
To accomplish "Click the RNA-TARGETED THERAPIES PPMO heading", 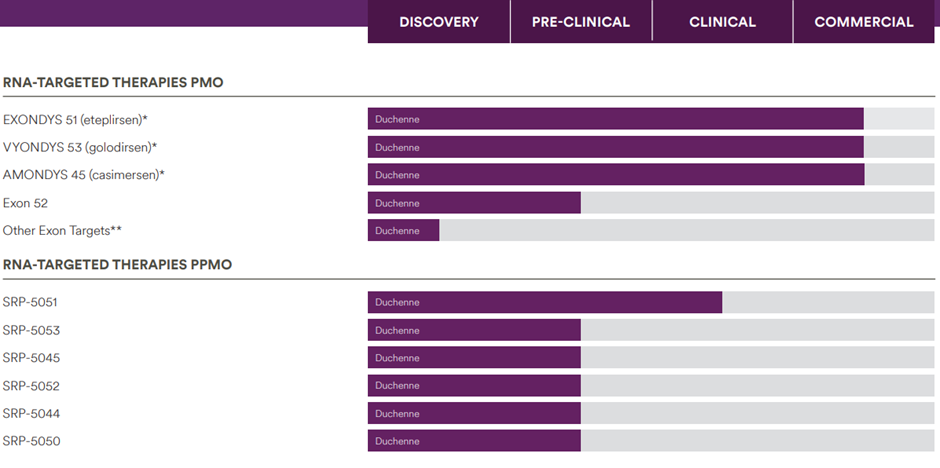I will point(118,265).
